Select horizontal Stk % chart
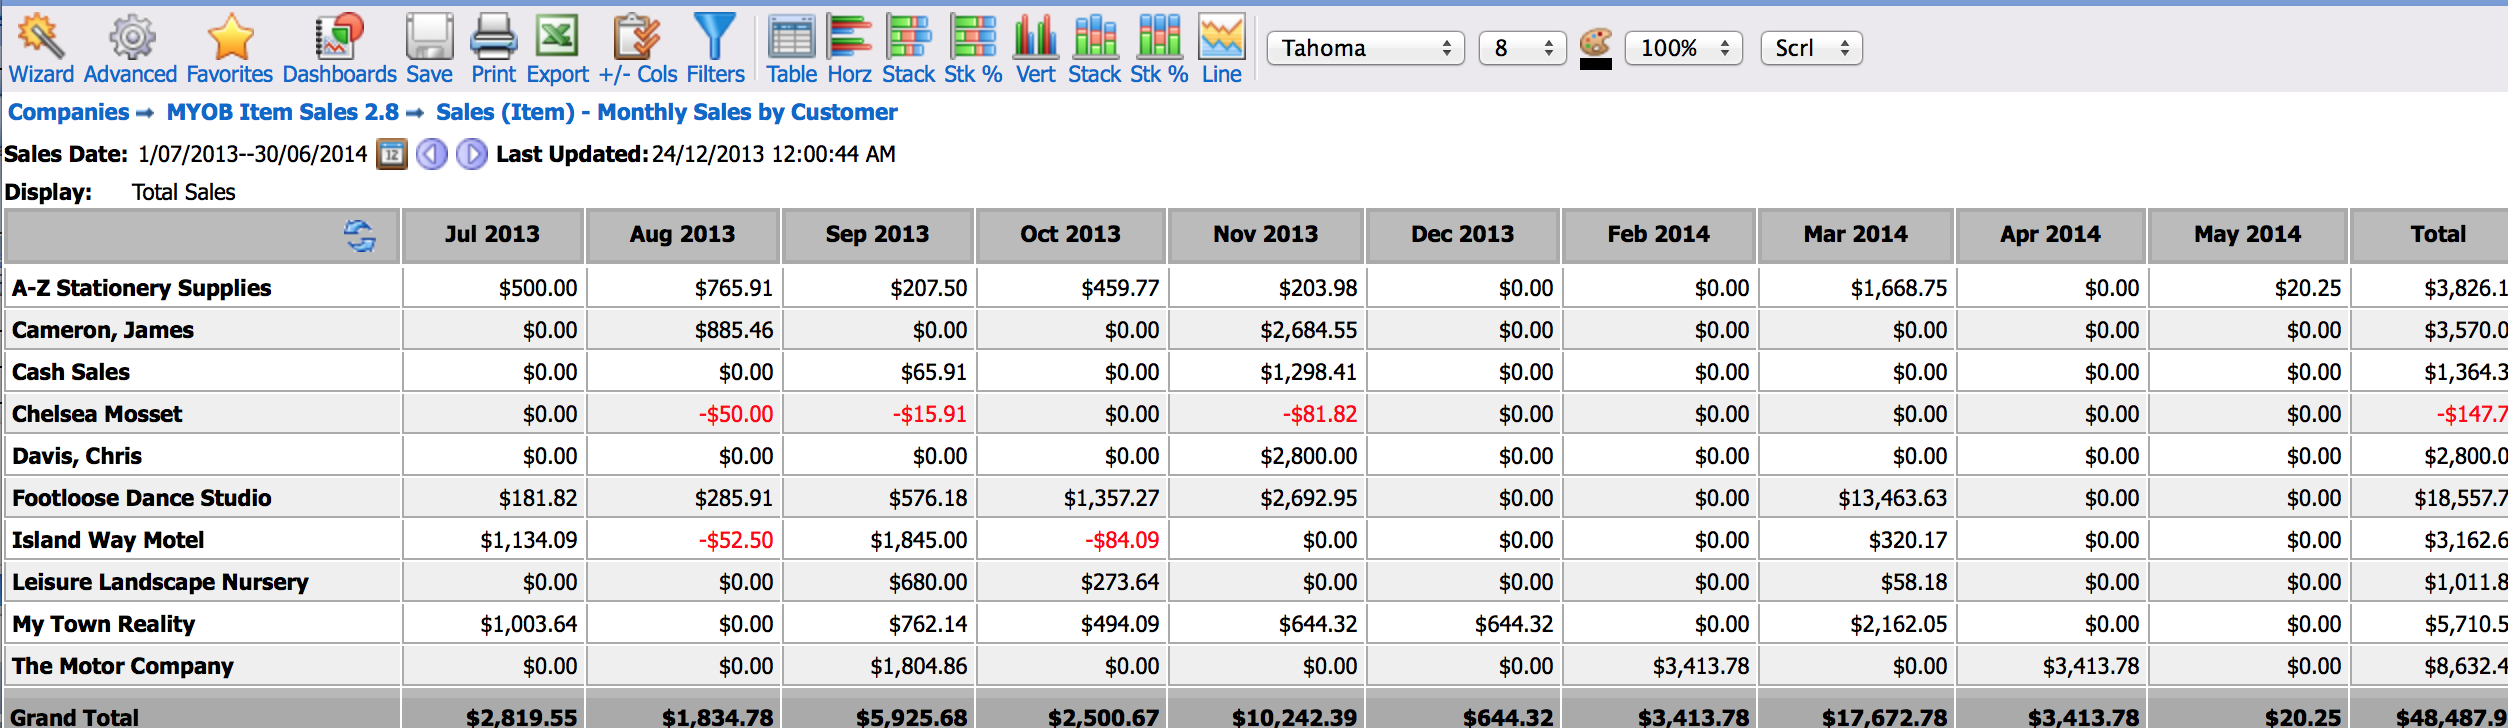Screen dimensions: 2508x728 973,48
